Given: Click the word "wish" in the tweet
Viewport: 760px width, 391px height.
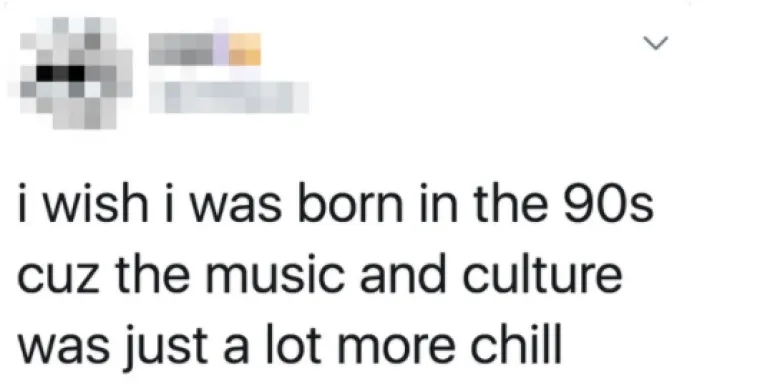Looking at the screenshot, I should click(x=95, y=204).
